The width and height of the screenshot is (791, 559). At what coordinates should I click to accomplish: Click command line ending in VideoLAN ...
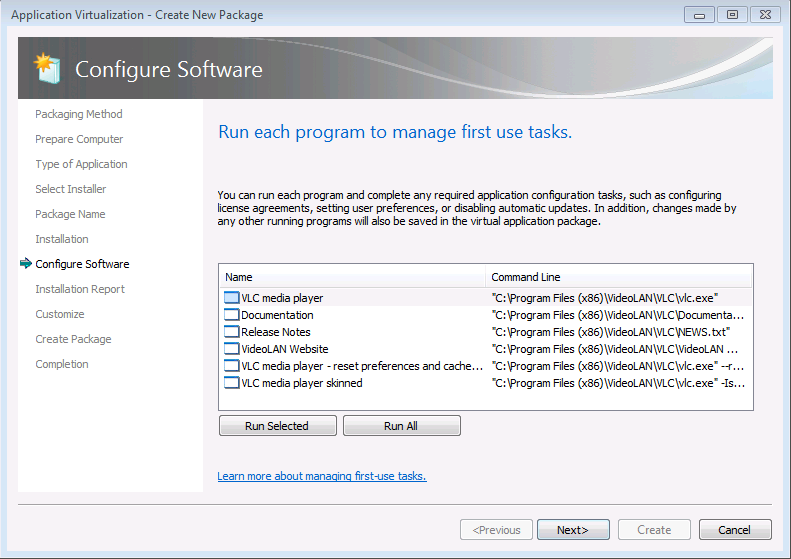tap(615, 349)
